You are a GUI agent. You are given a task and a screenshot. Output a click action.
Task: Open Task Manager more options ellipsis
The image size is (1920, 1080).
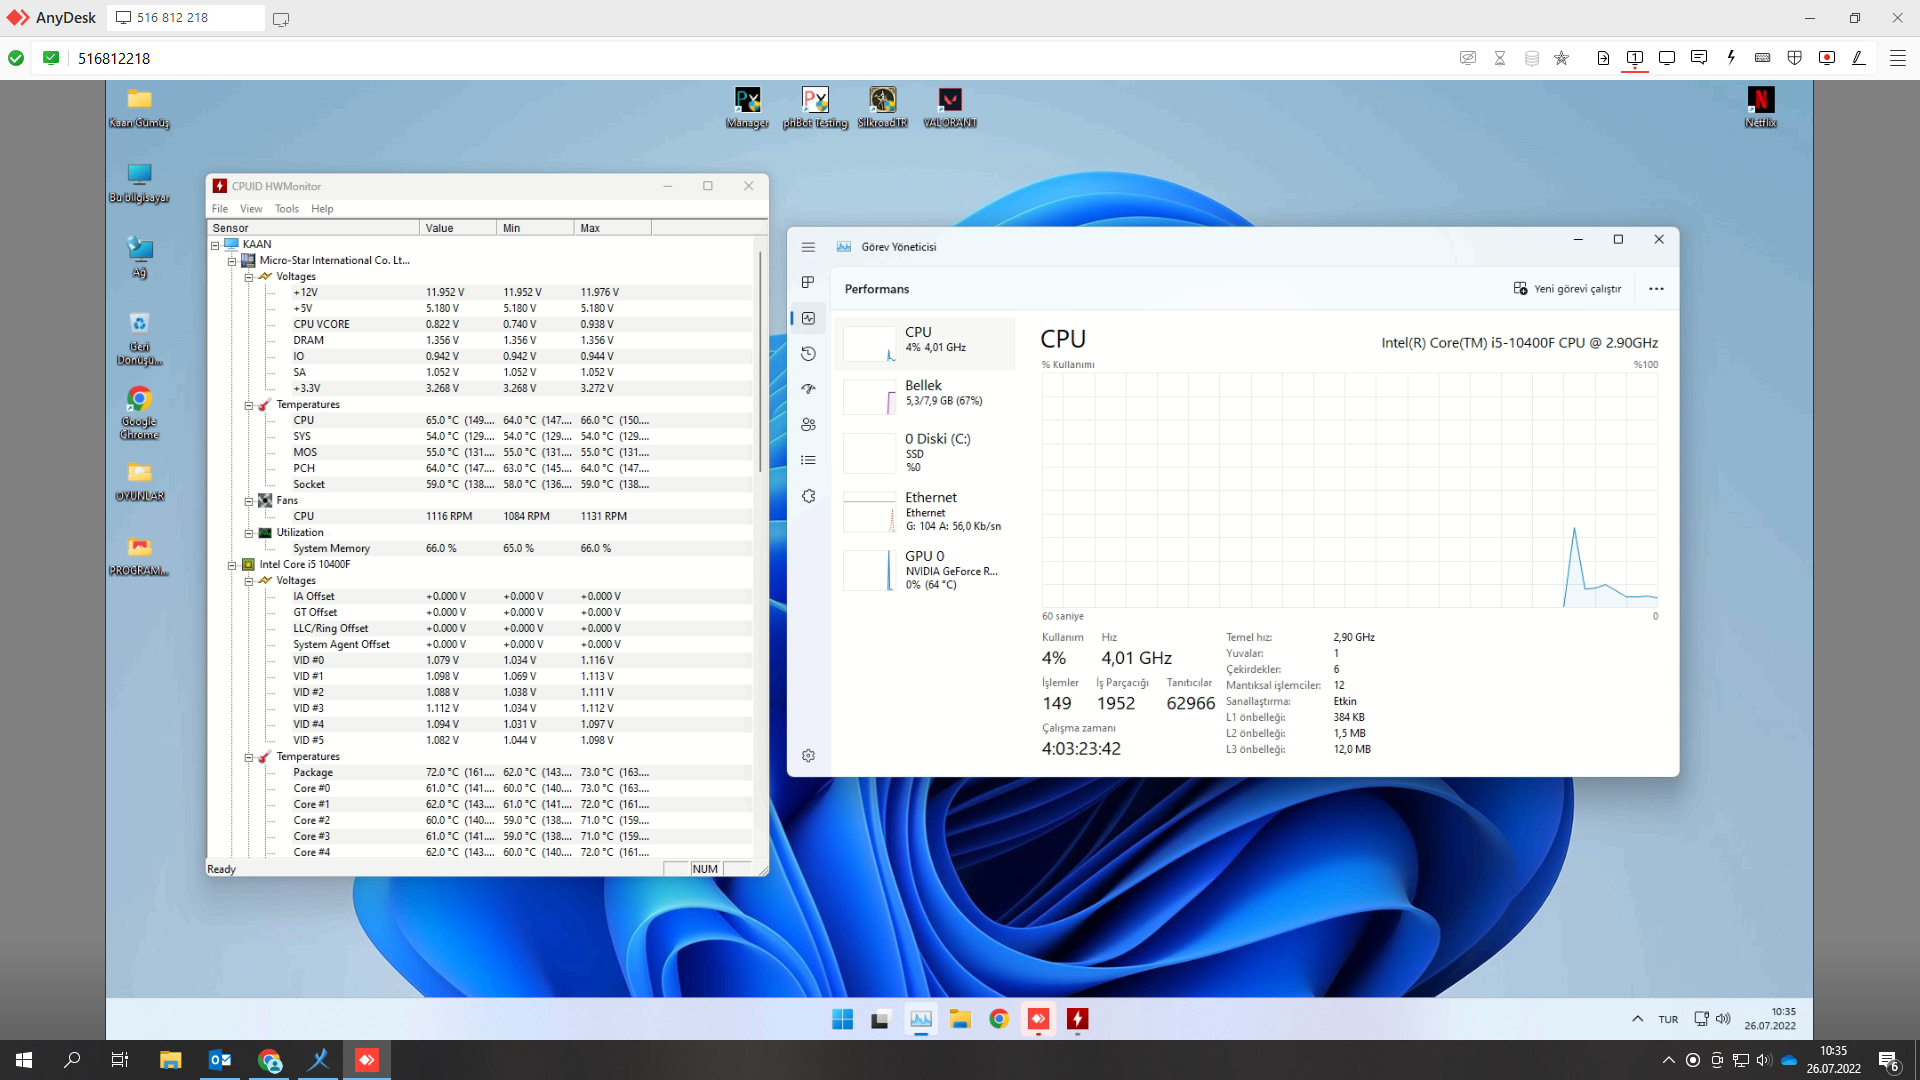click(1656, 289)
